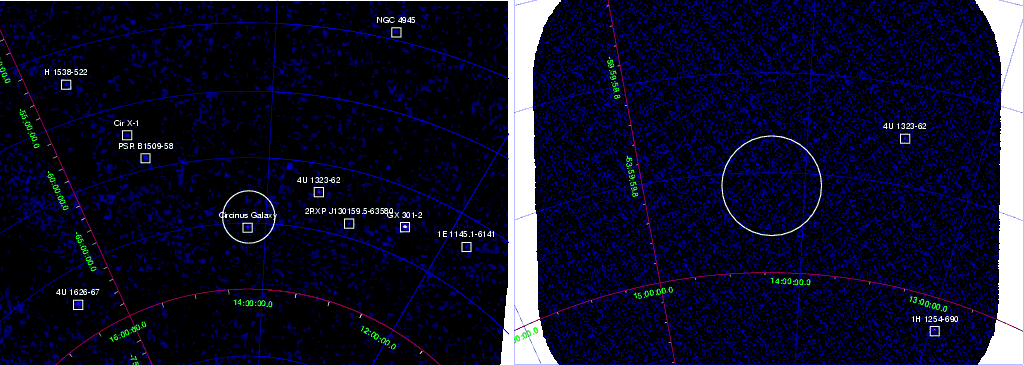Click the 1E 1145.1-6141 source marker
Image resolution: width=1024 pixels, height=365 pixels.
coord(466,247)
